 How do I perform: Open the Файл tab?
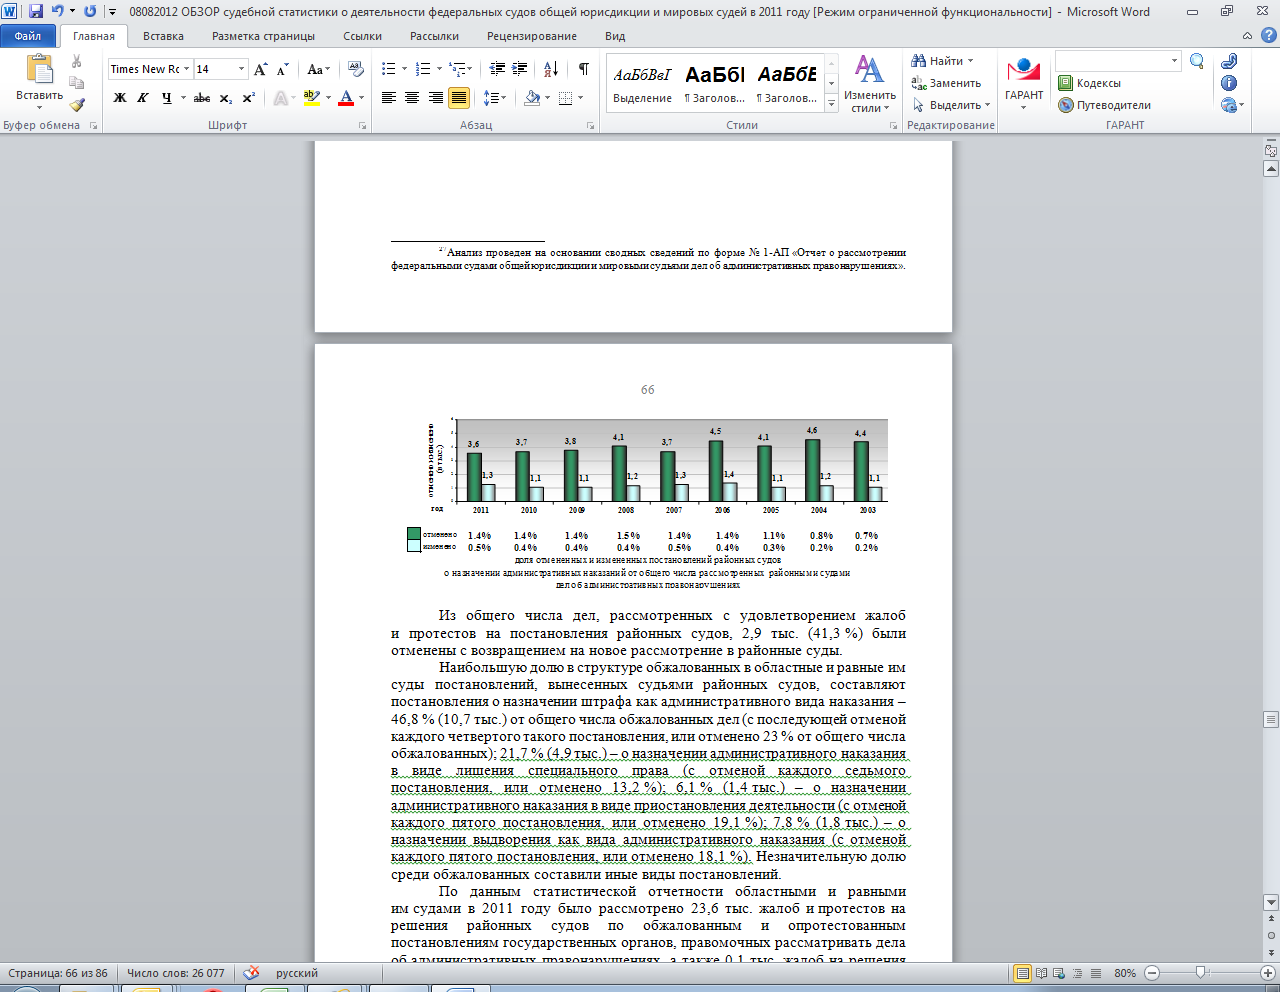point(28,36)
